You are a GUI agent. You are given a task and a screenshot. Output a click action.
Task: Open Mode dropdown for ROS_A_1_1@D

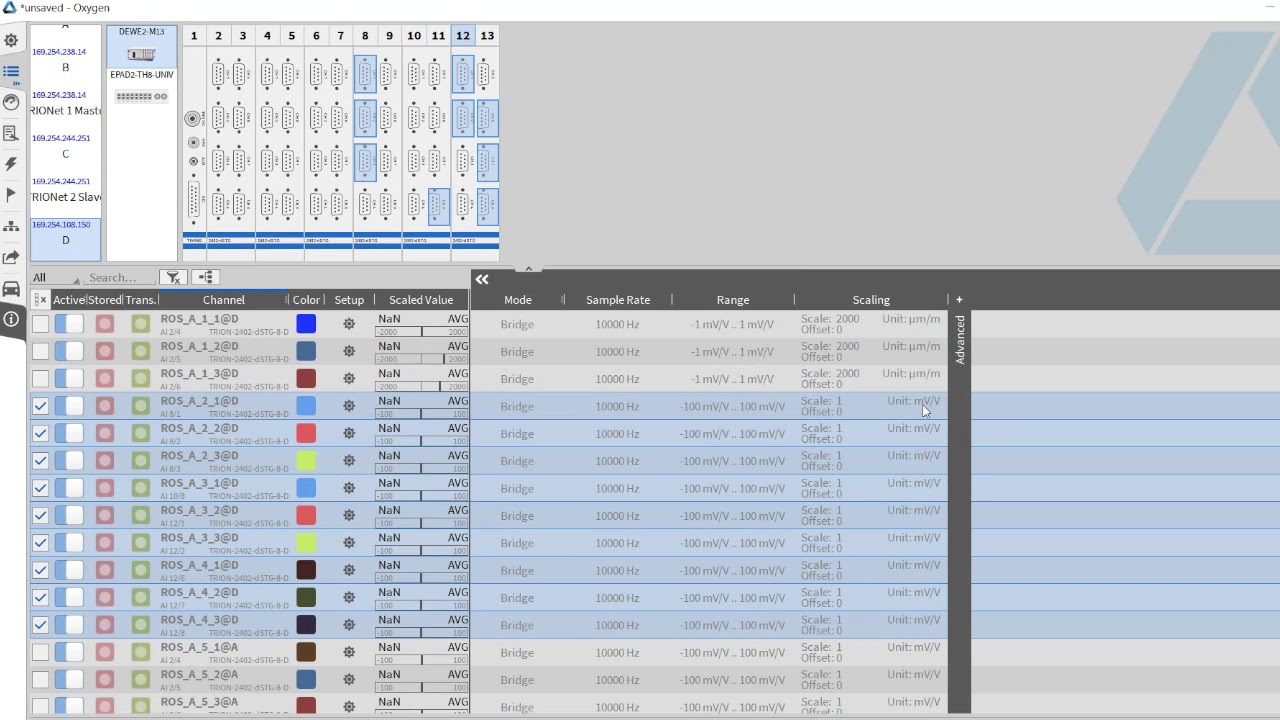click(x=517, y=324)
